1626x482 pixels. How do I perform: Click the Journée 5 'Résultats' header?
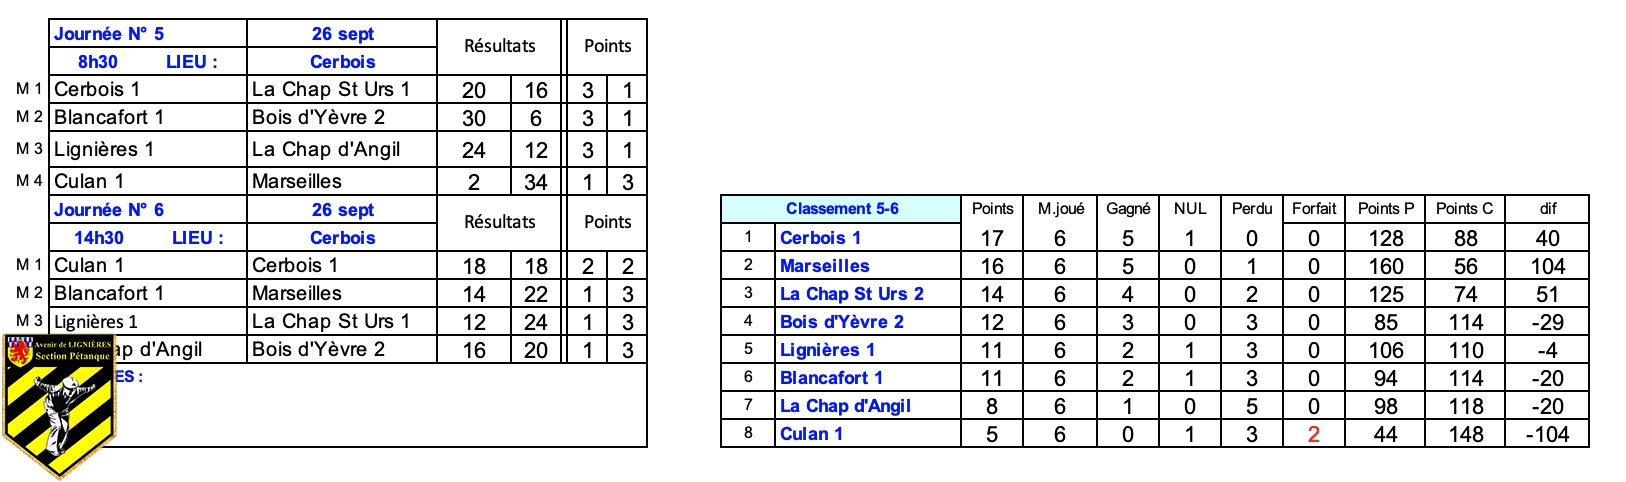tap(499, 46)
